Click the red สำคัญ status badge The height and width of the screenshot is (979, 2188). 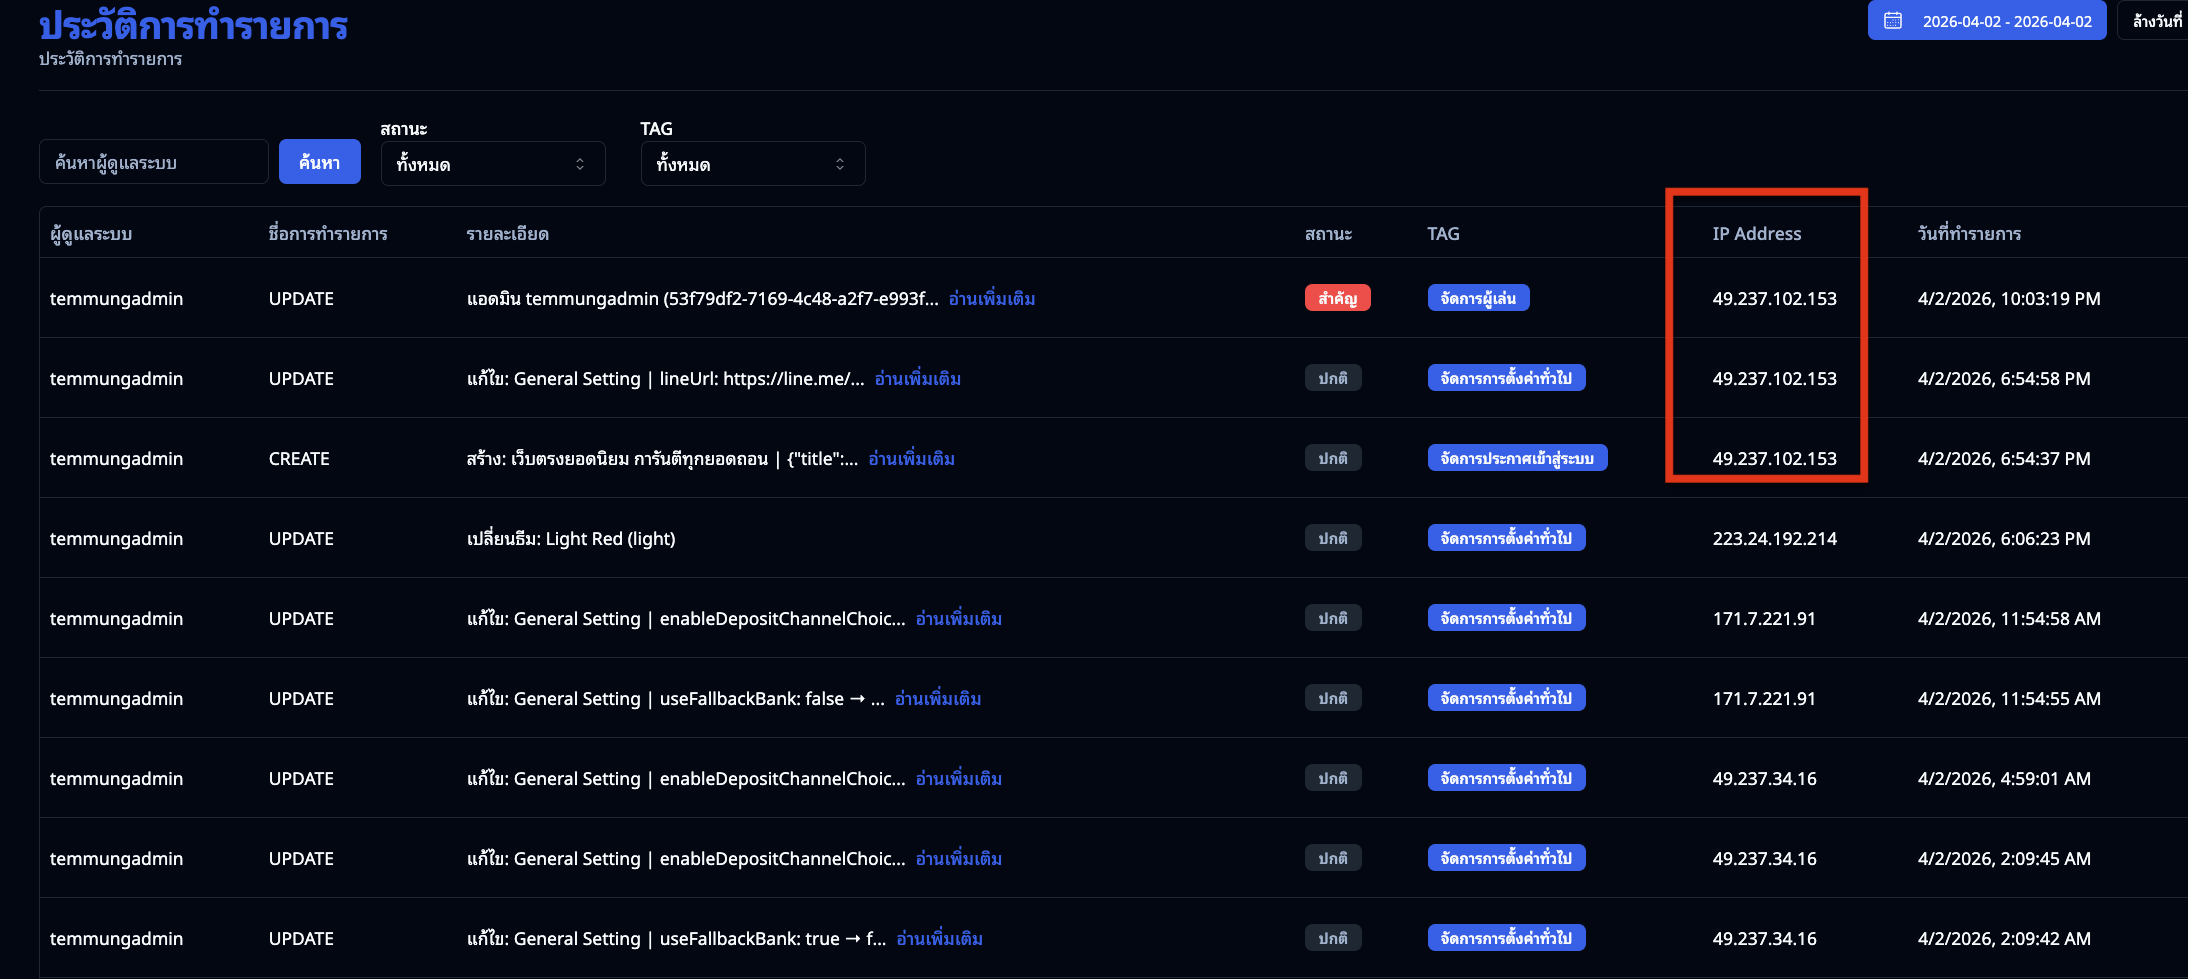click(x=1337, y=297)
